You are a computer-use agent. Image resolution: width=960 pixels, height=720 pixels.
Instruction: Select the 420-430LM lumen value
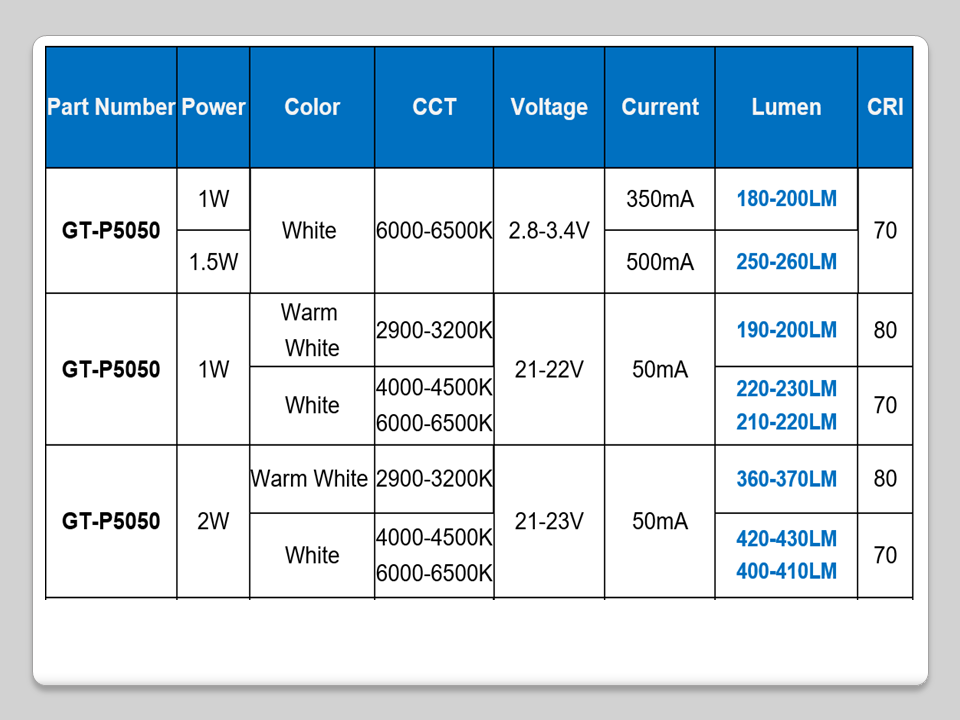(x=786, y=539)
